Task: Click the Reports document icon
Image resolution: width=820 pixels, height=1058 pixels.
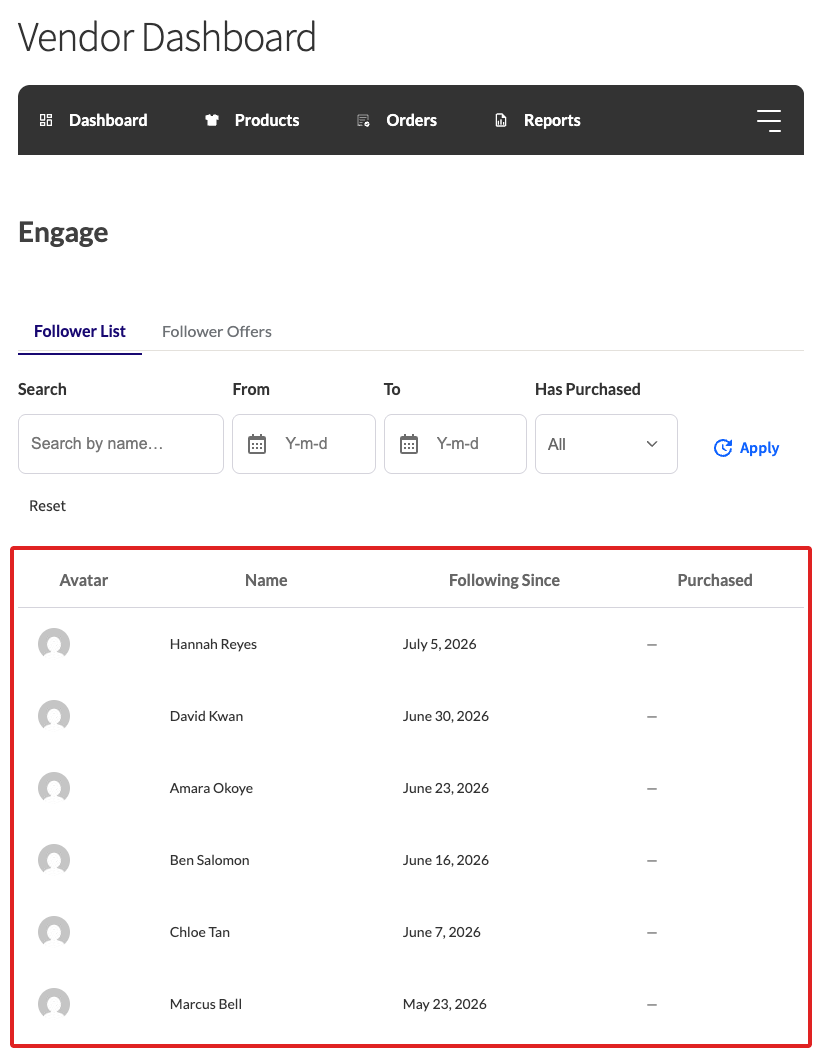Action: (x=501, y=120)
